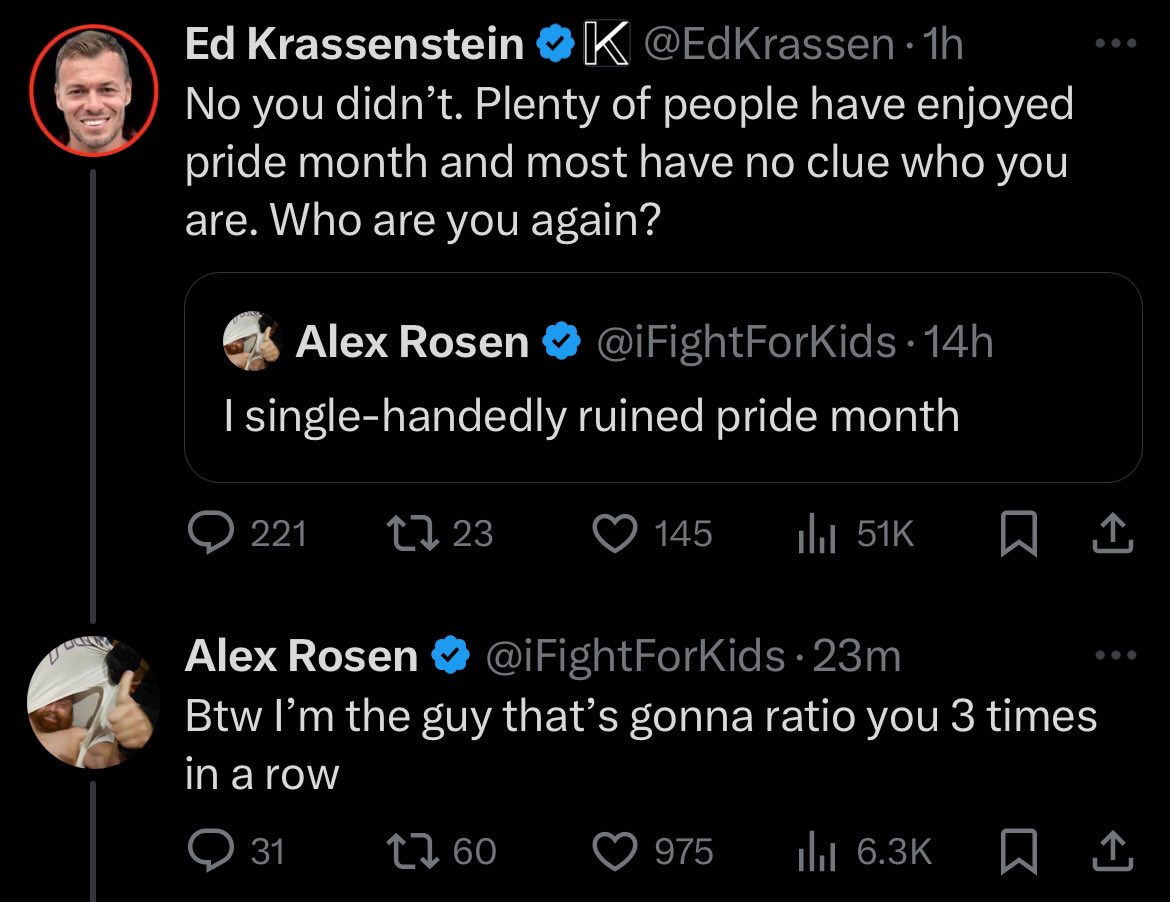
Task: Open Ed Krassenstein's profile picture
Action: pos(93,99)
